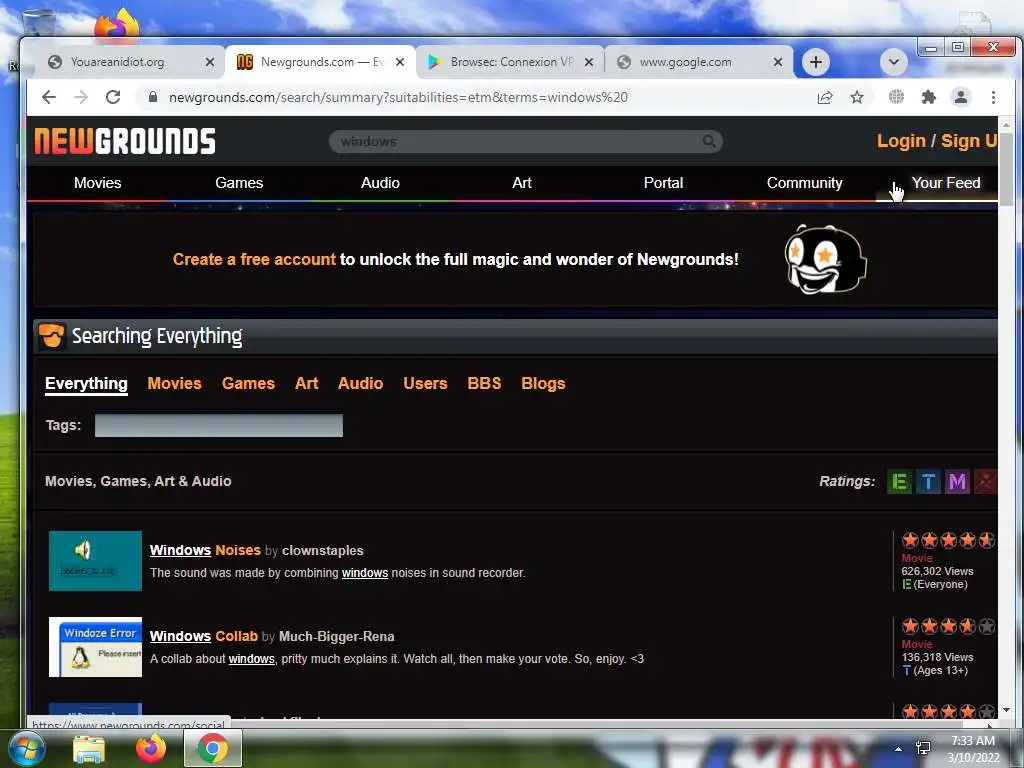1024x768 pixels.
Task: Open the extensions puzzle icon
Action: click(x=928, y=97)
